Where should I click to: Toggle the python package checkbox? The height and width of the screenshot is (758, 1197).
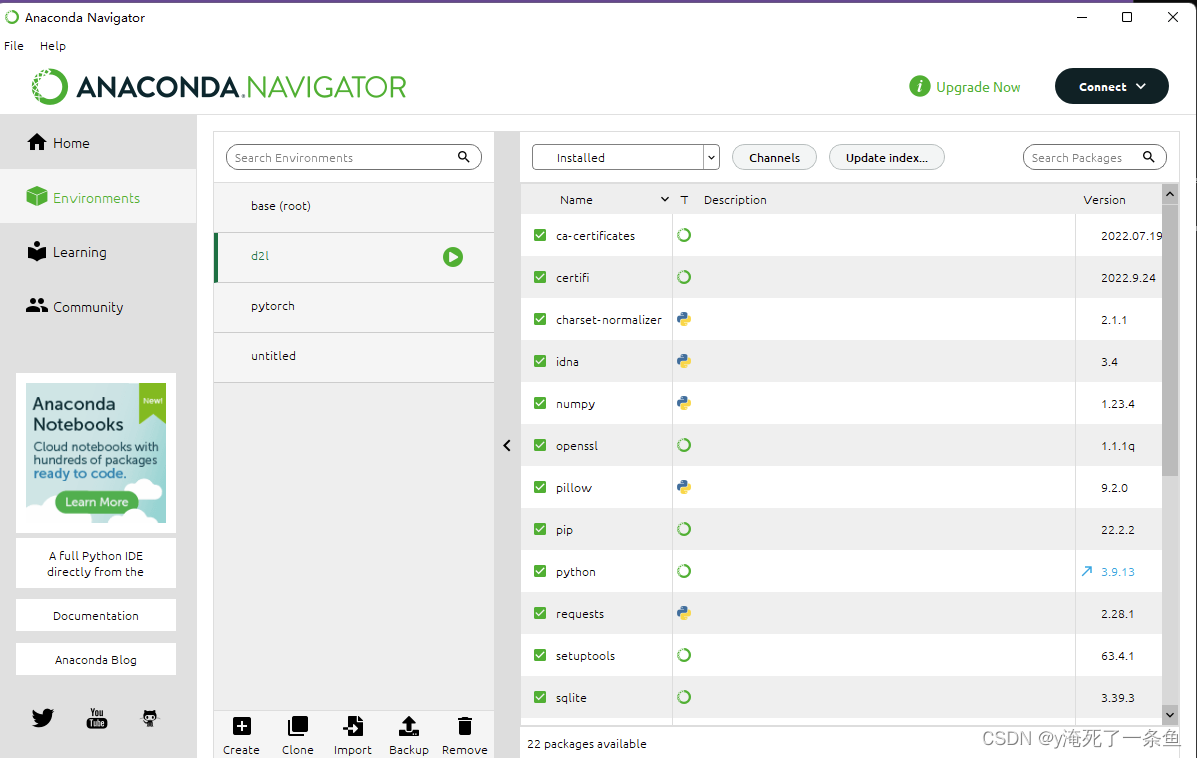tap(540, 571)
